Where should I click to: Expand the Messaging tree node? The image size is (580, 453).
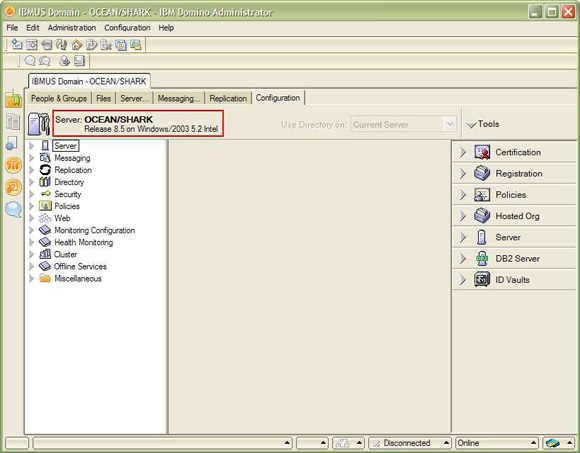click(x=32, y=158)
